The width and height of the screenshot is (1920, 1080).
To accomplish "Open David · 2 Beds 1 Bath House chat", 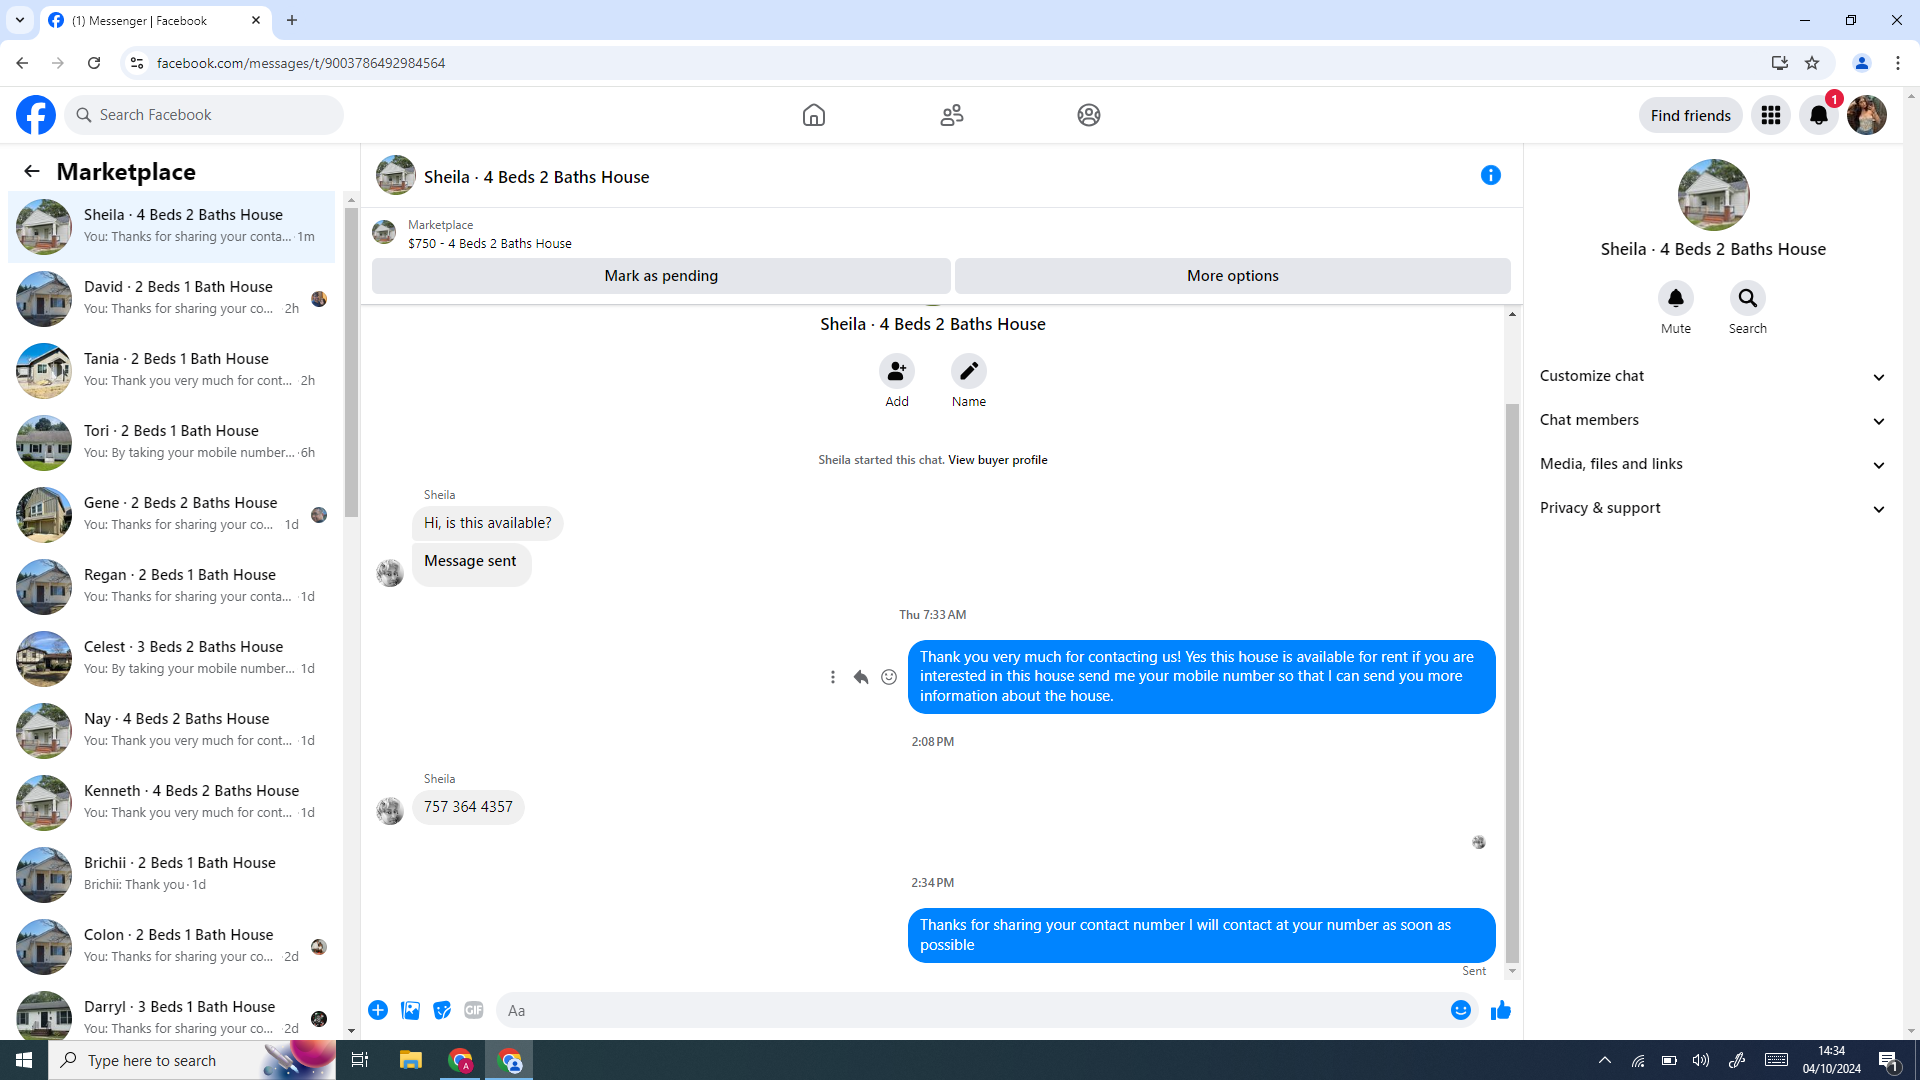I will pos(172,298).
